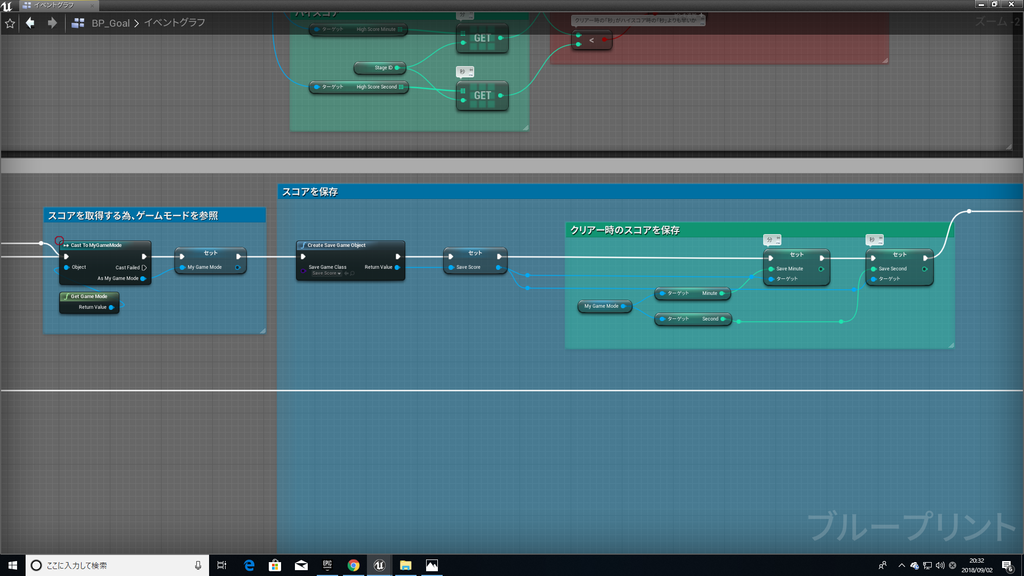Viewport: 1024px width, 576px height.
Task: Select the lower GET array node
Action: coord(482,95)
